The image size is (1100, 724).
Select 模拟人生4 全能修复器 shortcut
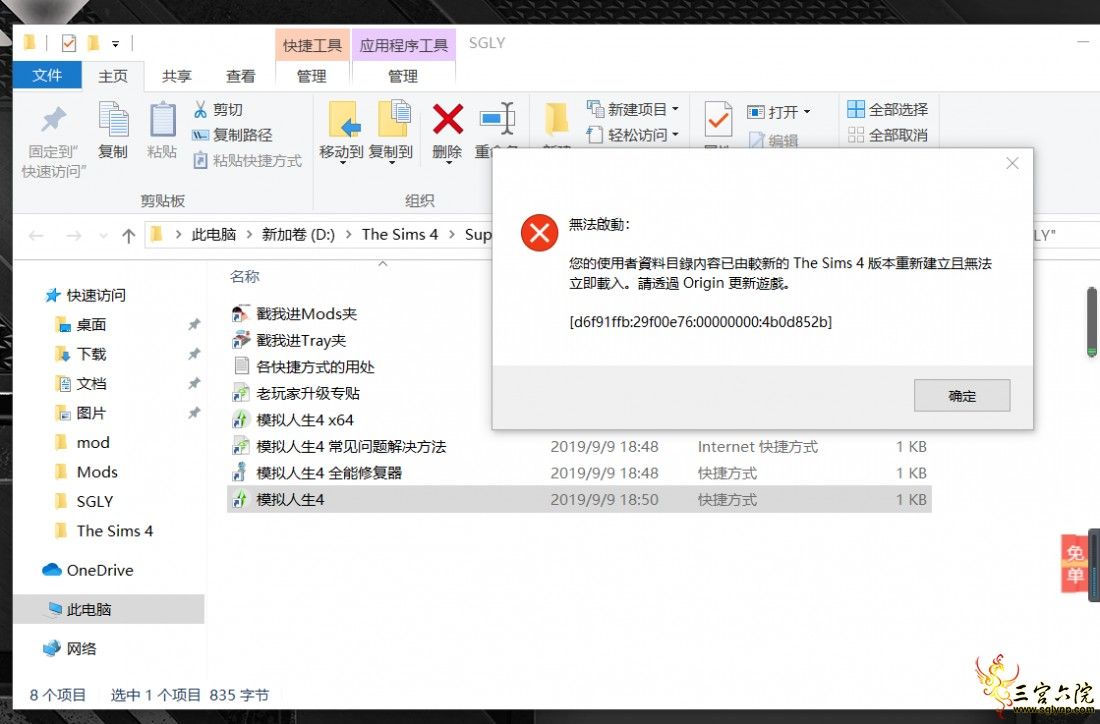coord(317,473)
